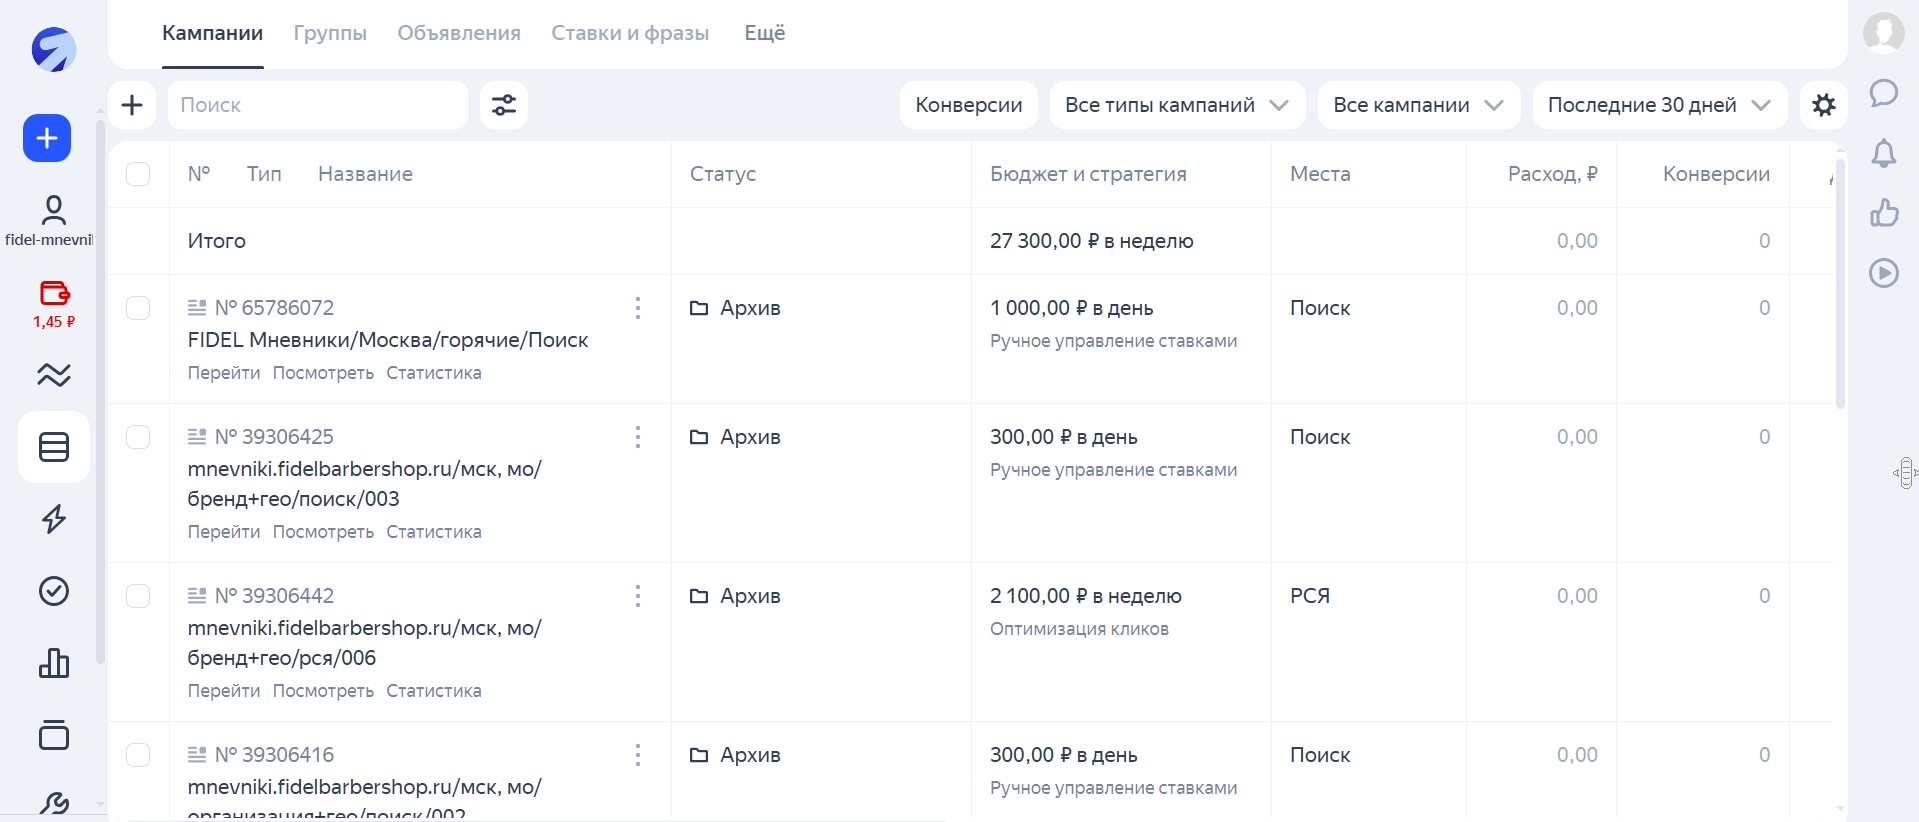Click the left sidebar vertical scrollbar
1919x822 pixels.
pyautogui.click(x=100, y=392)
